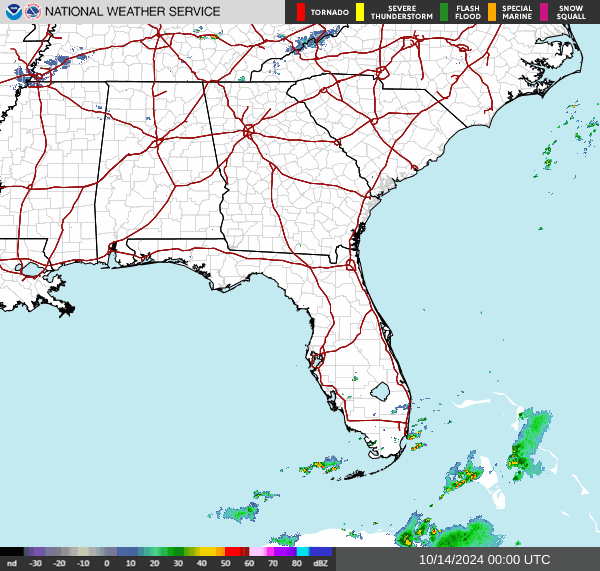Click the 0 value on the dBZ scale
The width and height of the screenshot is (600, 571).
(x=107, y=563)
